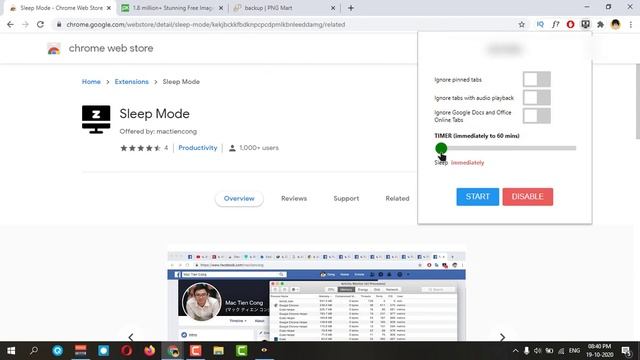Switch to the Reviews tab
Image resolution: width=640 pixels, height=360 pixels.
(x=294, y=198)
